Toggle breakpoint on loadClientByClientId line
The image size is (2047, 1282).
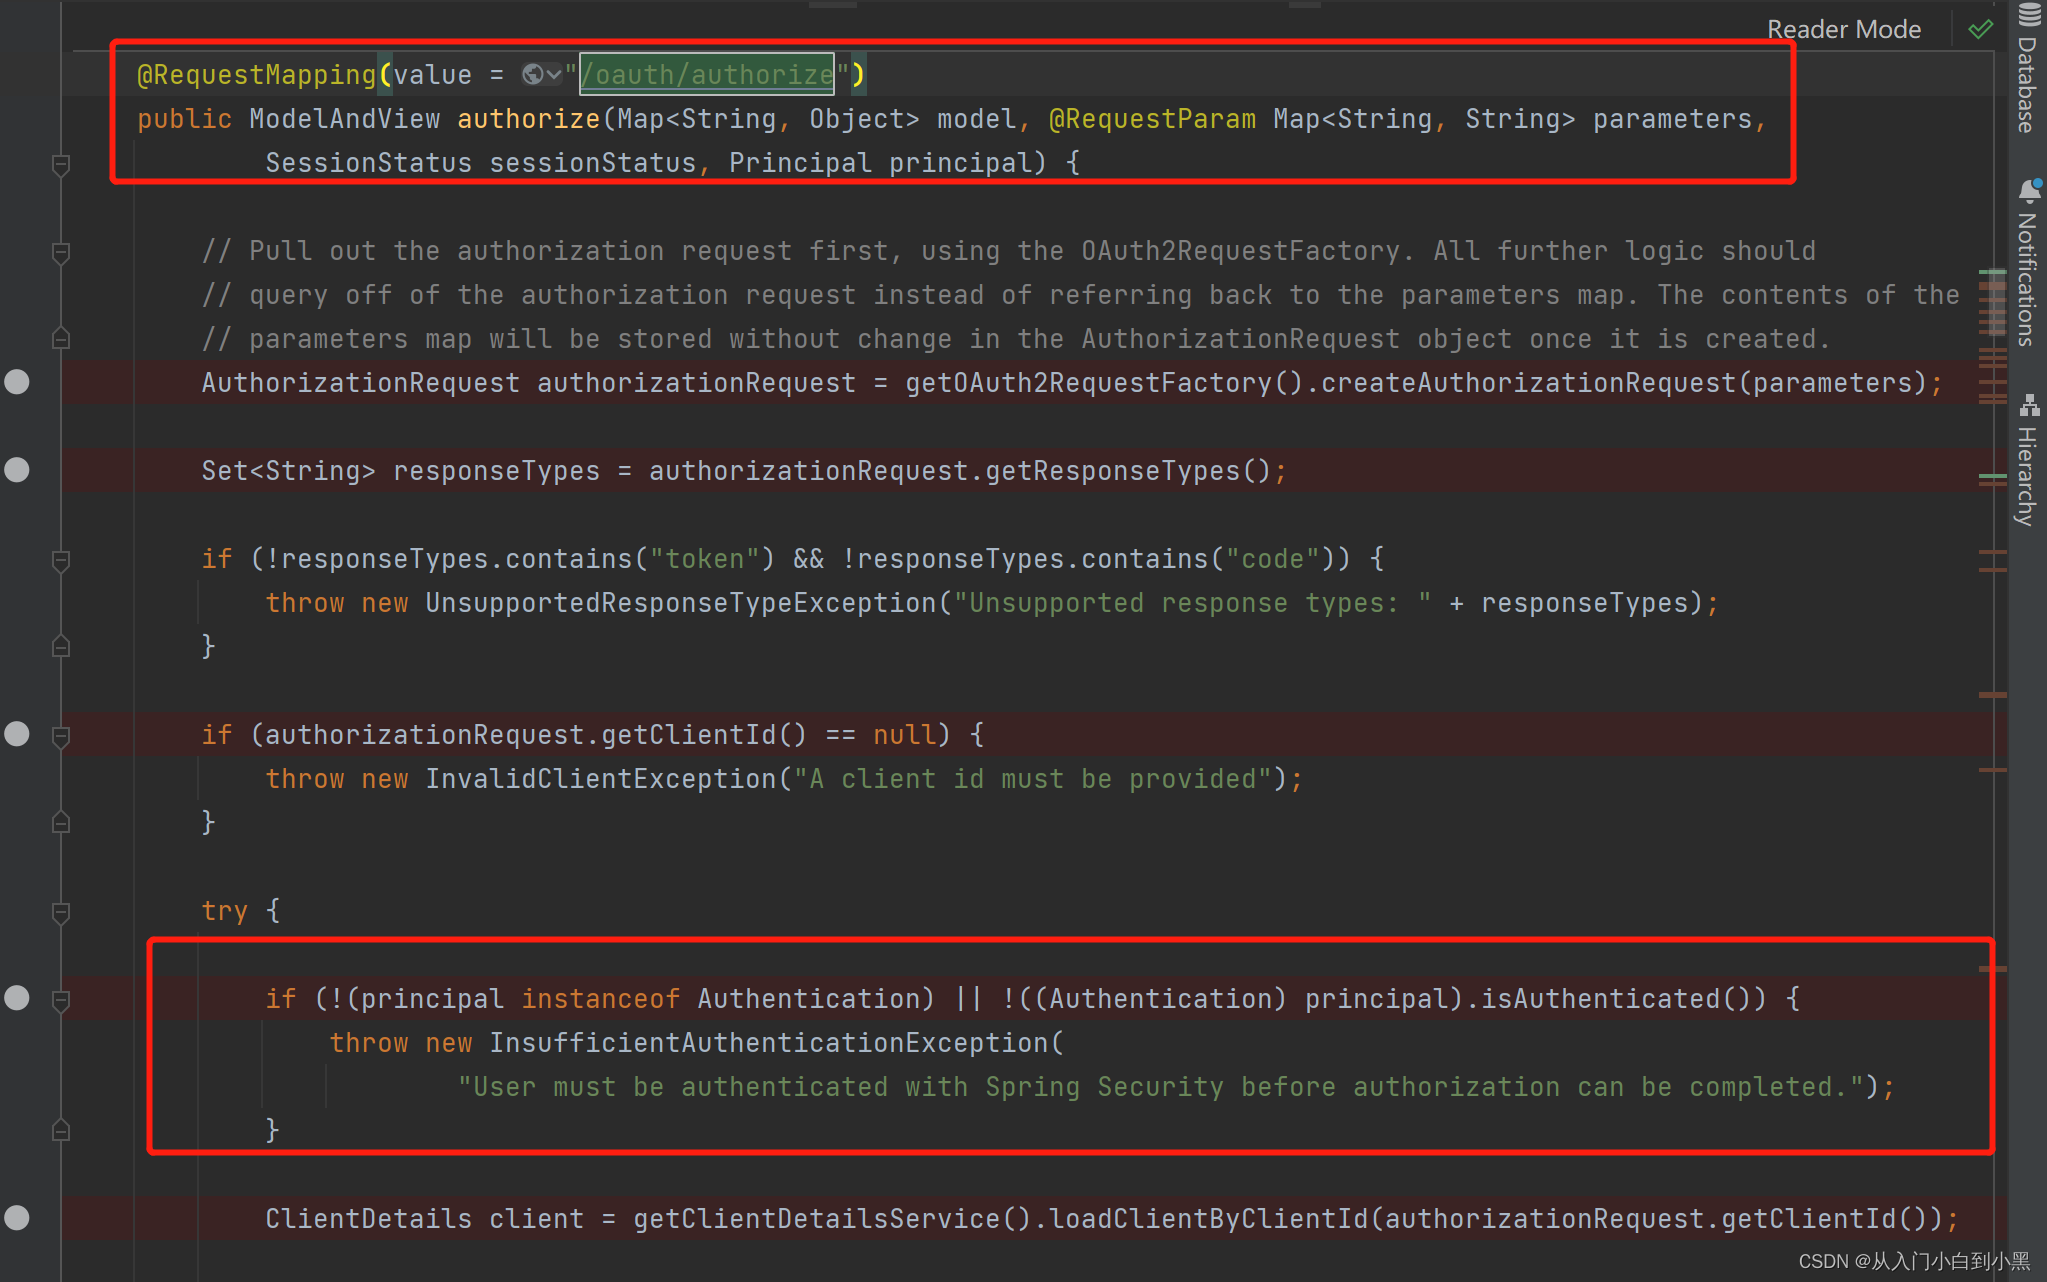click(17, 1218)
